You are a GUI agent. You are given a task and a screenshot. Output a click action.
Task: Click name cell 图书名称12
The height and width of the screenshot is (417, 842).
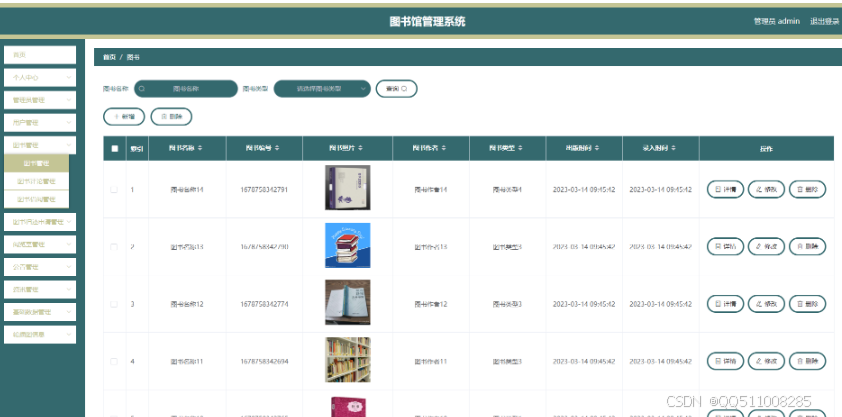pos(187,304)
